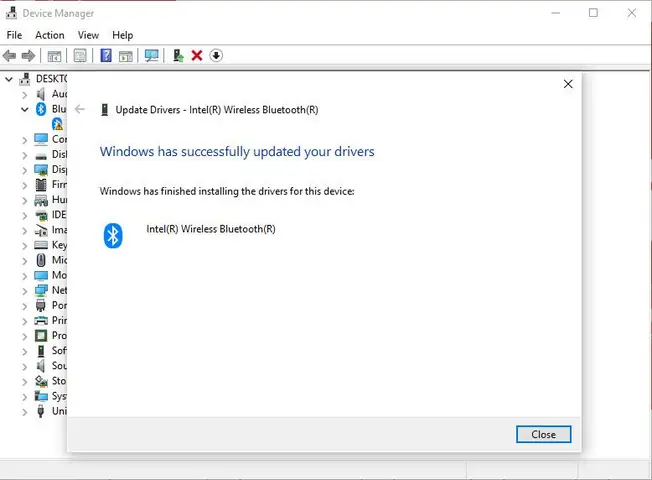Select the Storage controllers icon
This screenshot has width=652, height=480.
click(x=41, y=381)
